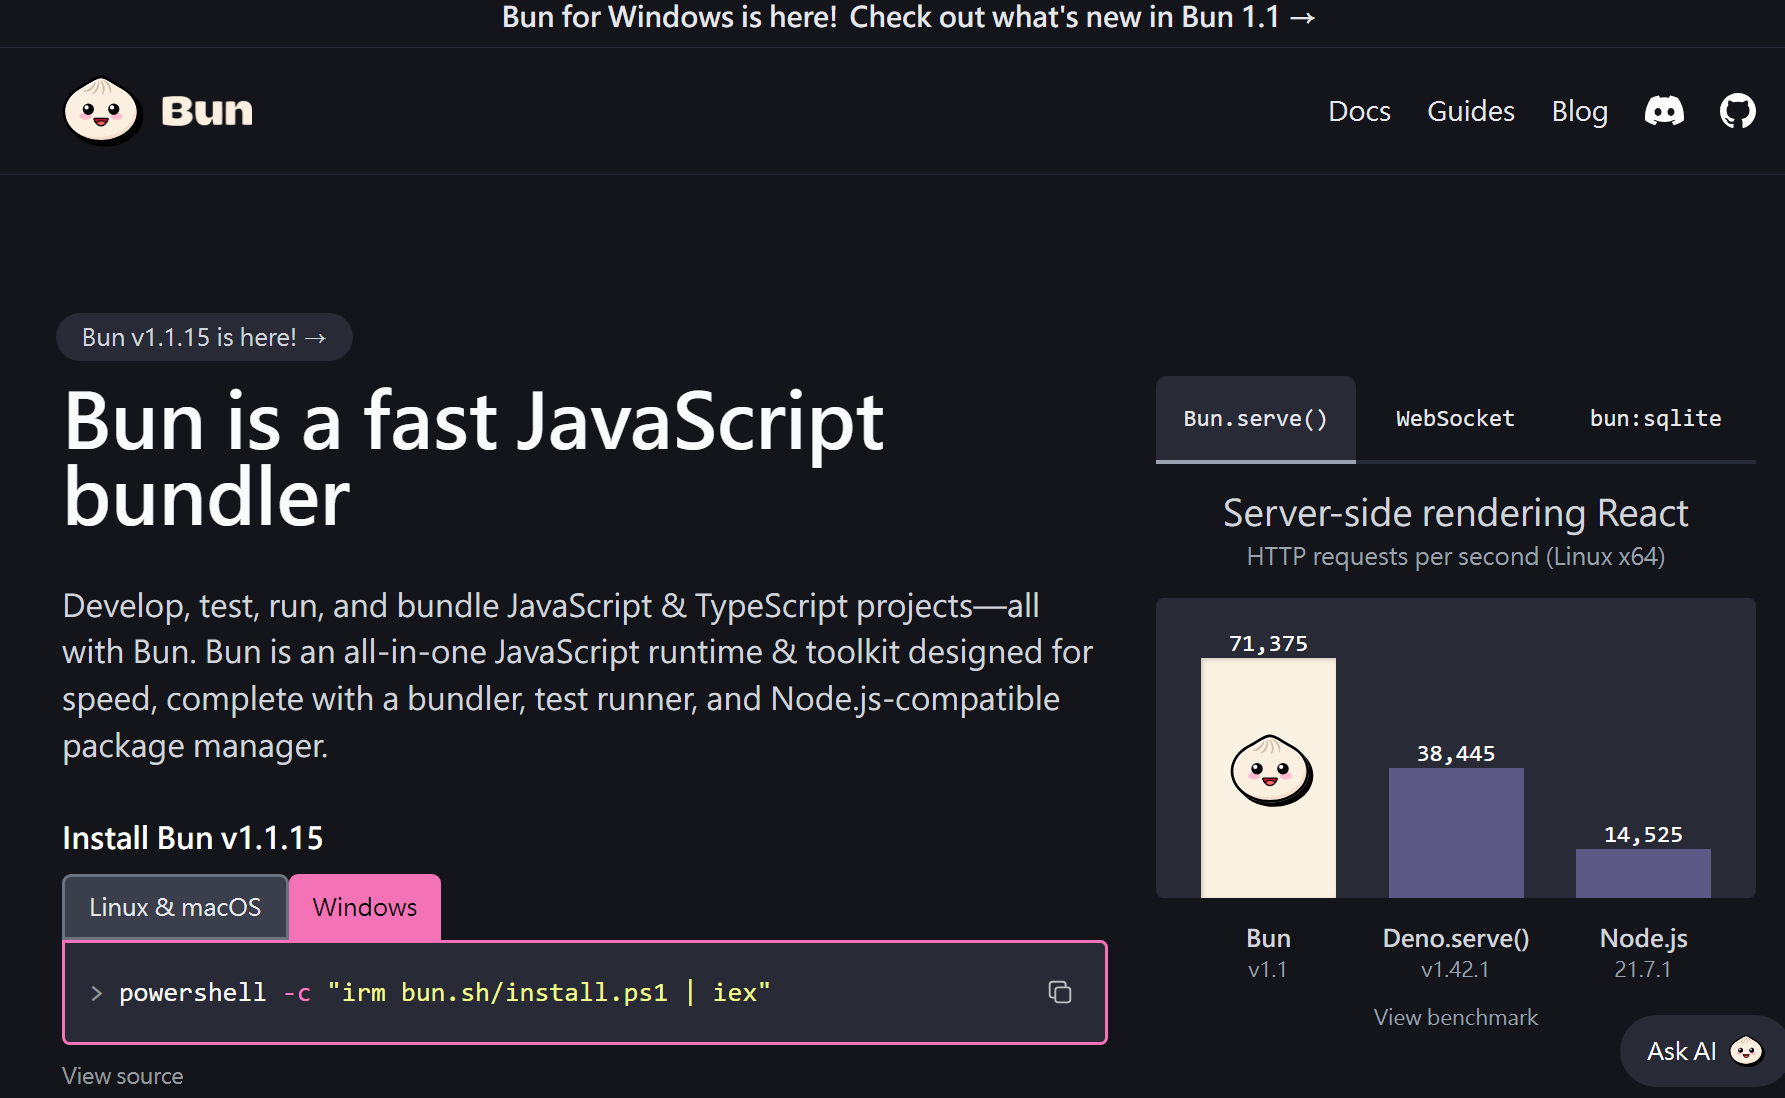Open the Guides page
The image size is (1785, 1098).
pyautogui.click(x=1471, y=111)
